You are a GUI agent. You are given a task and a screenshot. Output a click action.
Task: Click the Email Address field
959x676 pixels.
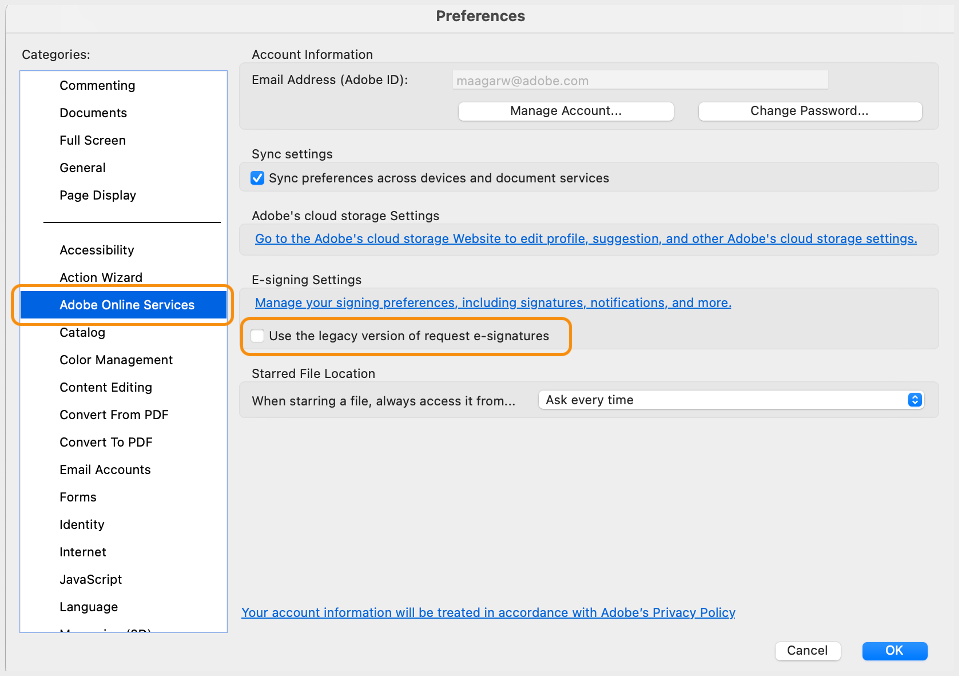[640, 80]
